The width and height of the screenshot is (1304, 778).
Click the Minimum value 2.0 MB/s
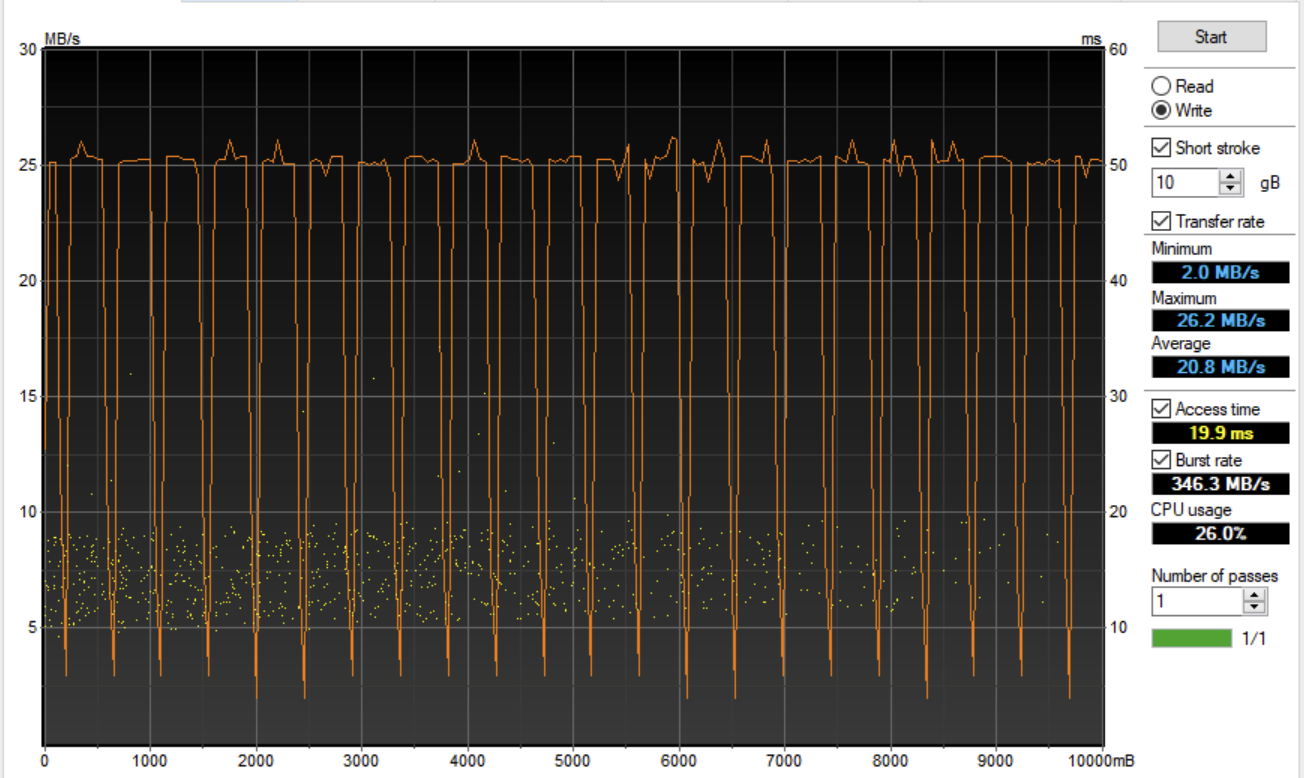1220,272
